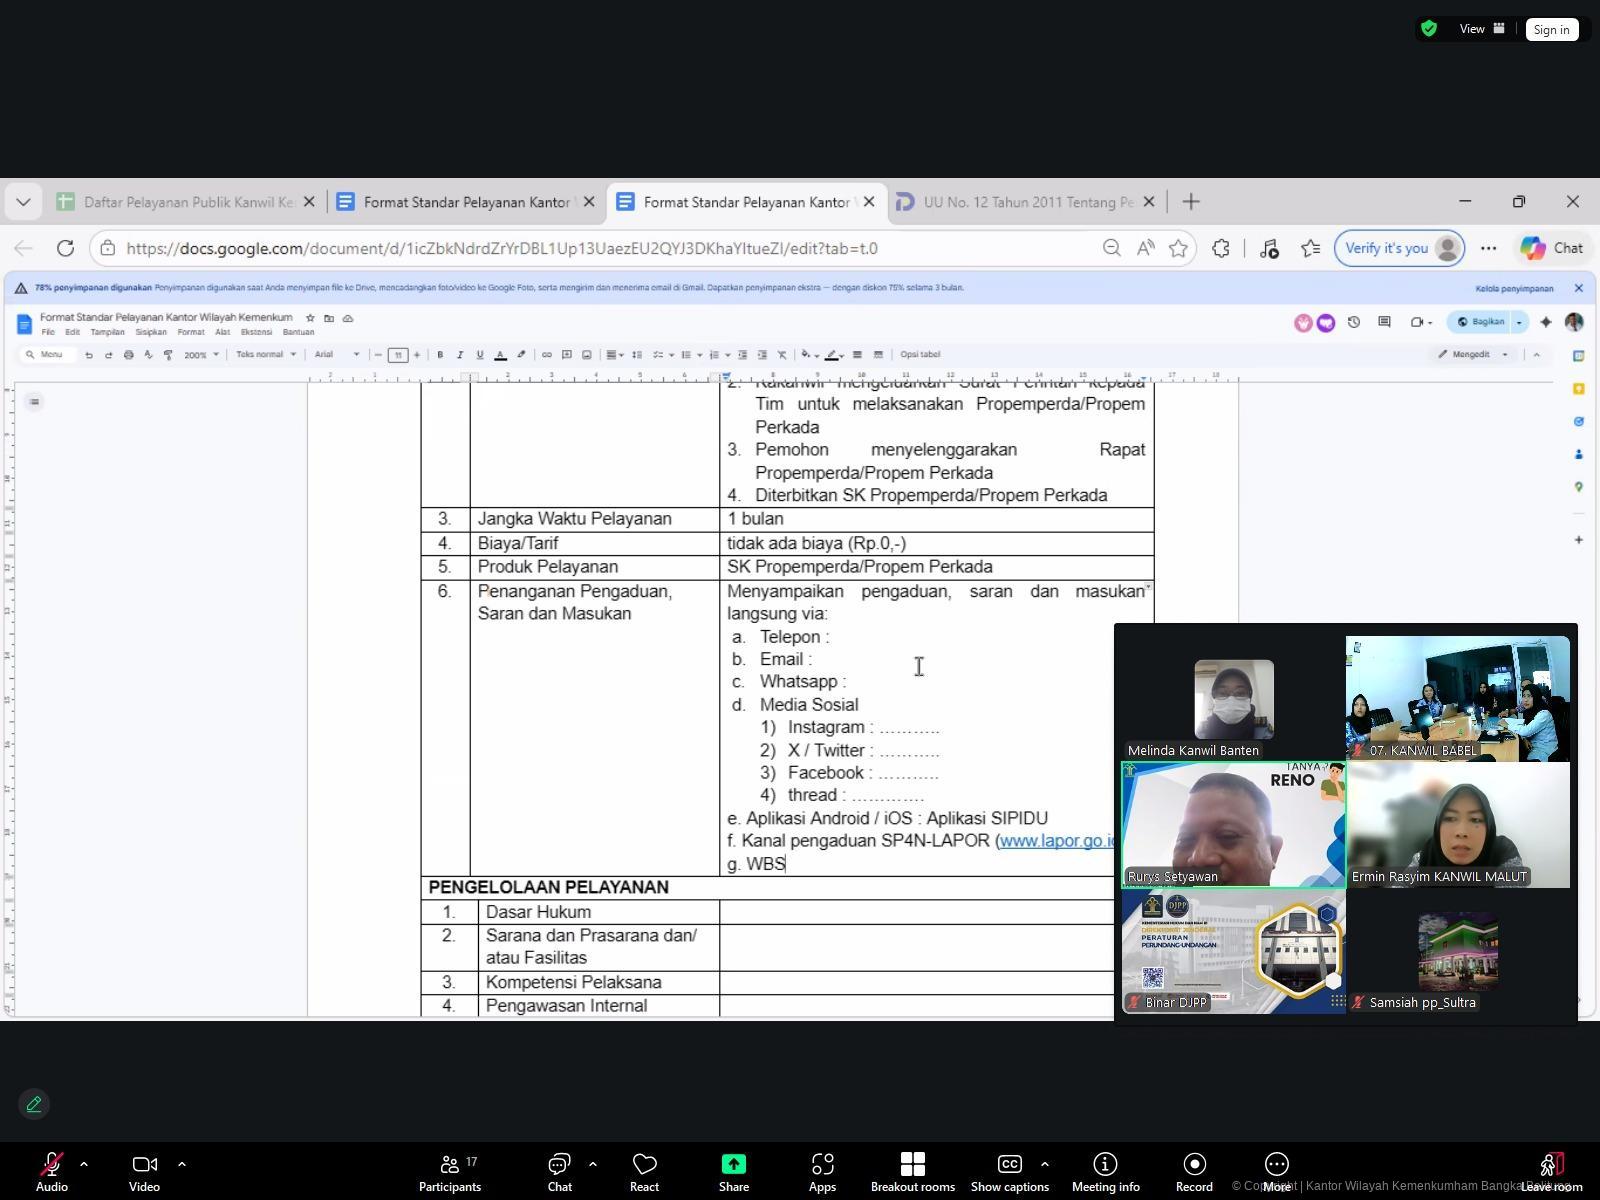The width and height of the screenshot is (1600, 1200).
Task: Click the Record button icon
Action: tap(1194, 1165)
